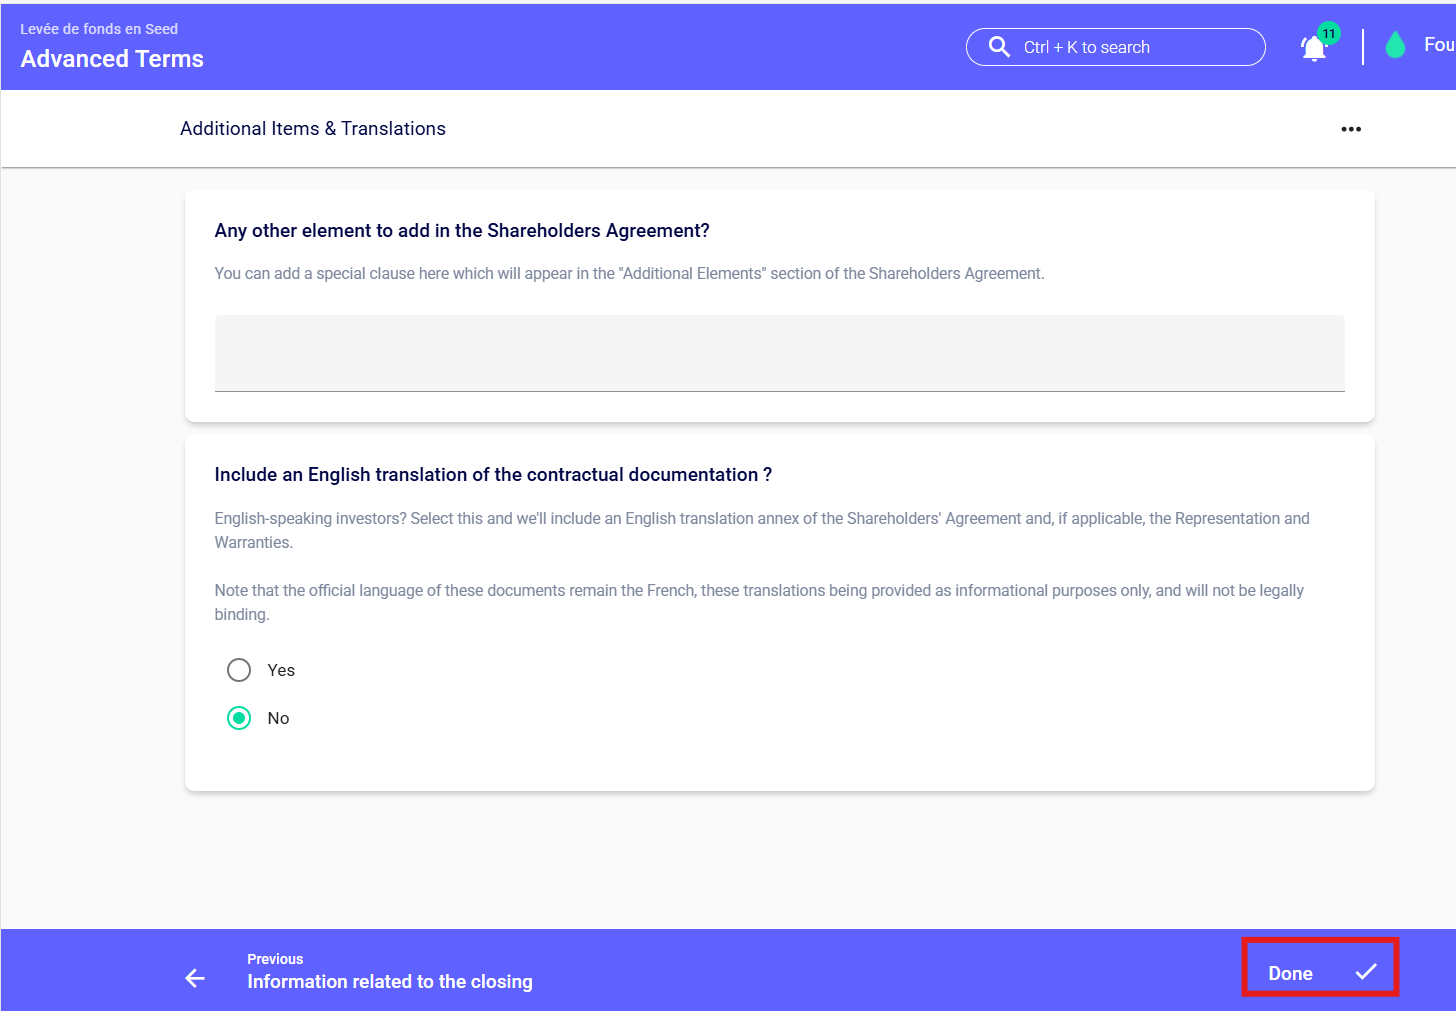
Task: Select the No radio button
Action: [x=239, y=718]
